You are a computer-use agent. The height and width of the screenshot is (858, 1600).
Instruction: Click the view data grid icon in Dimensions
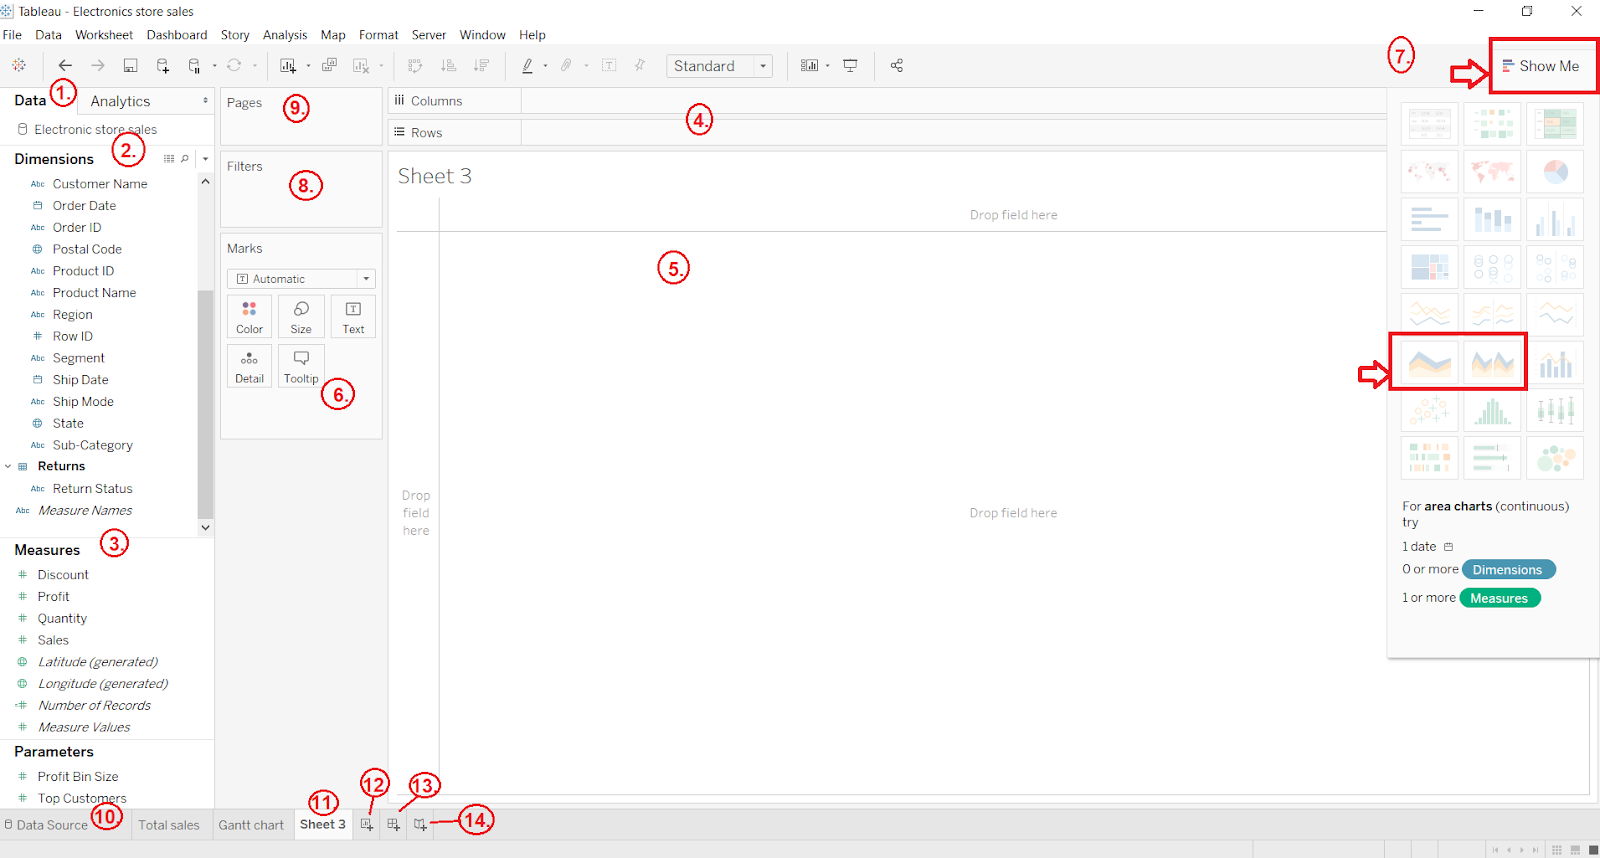(x=169, y=159)
